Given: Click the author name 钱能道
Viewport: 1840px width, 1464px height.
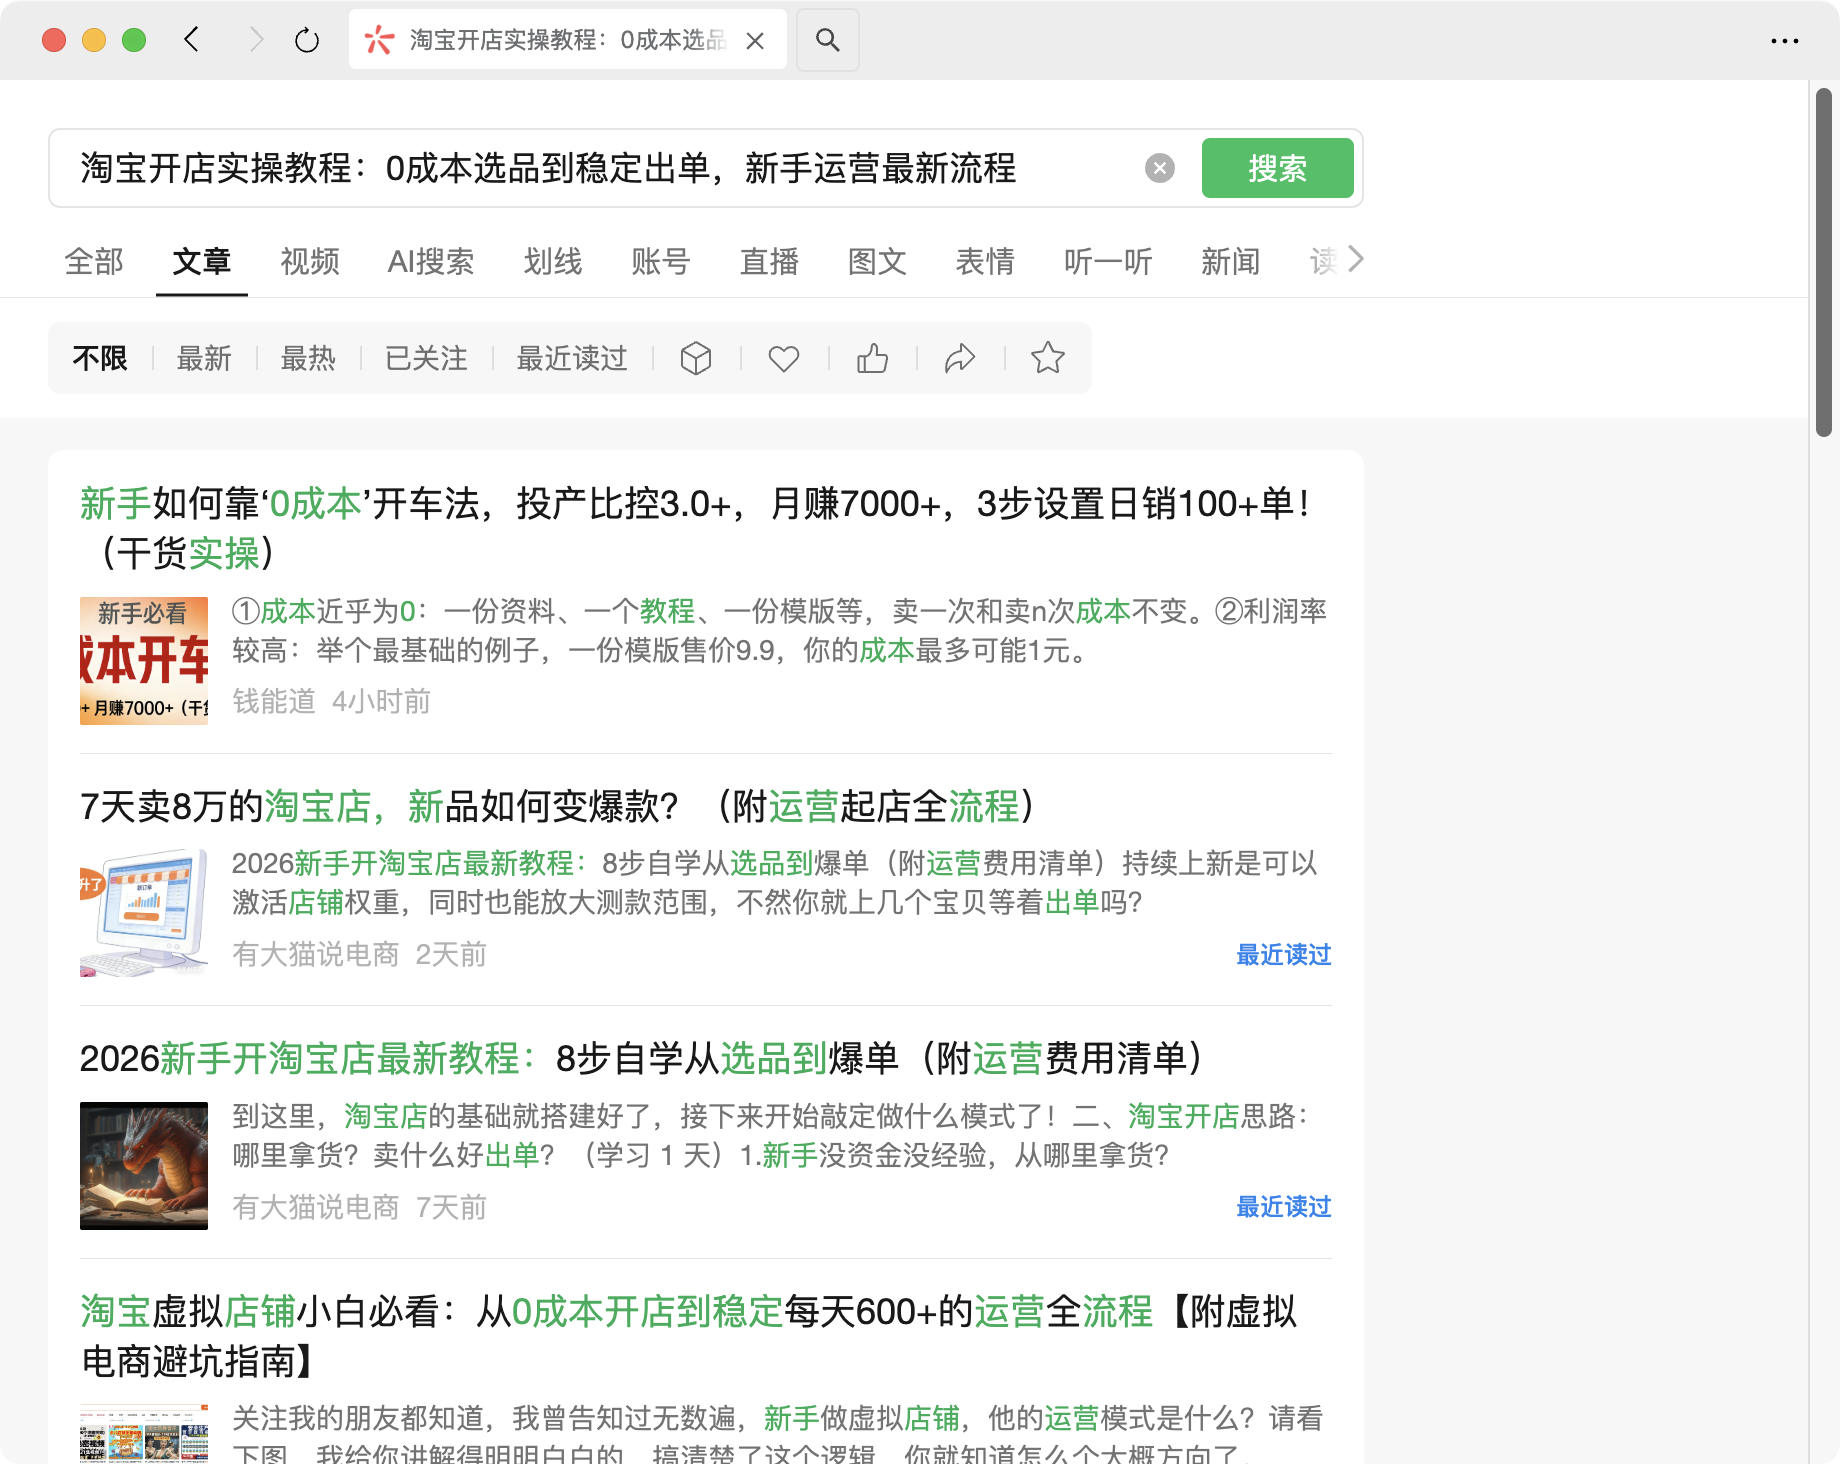Looking at the screenshot, I should tap(274, 701).
